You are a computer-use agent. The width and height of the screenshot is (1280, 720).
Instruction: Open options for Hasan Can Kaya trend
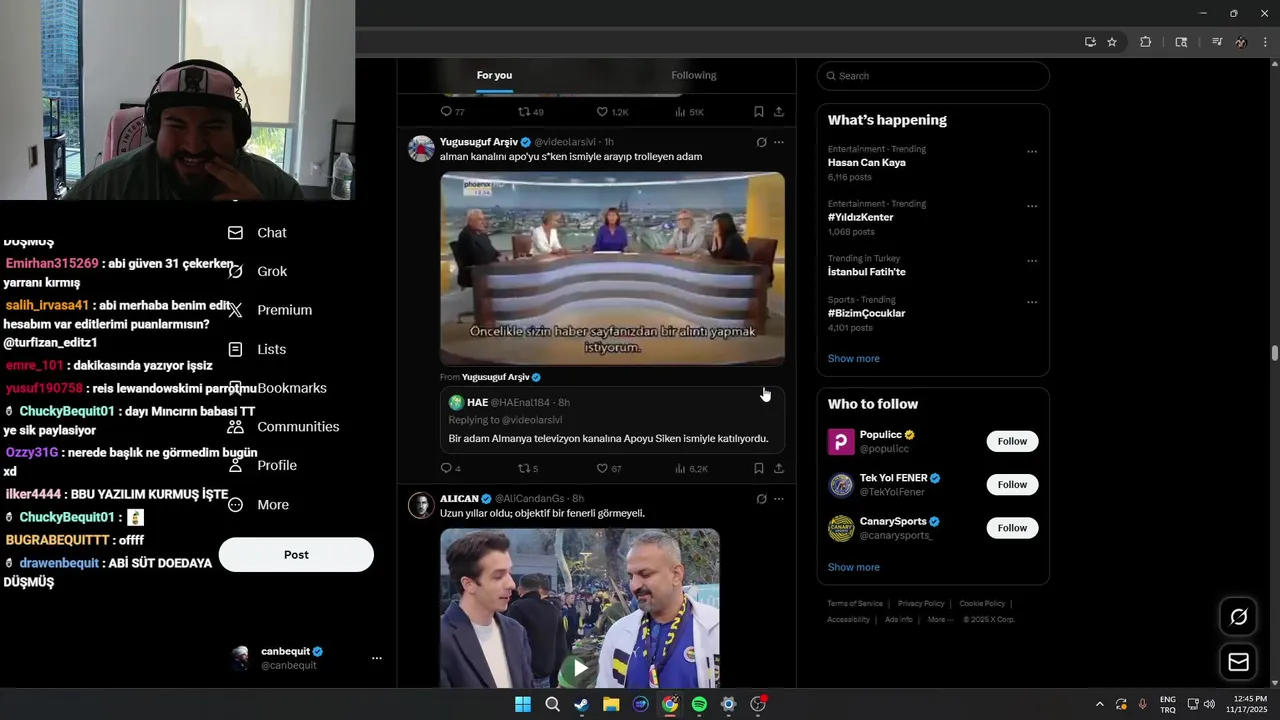1032,152
